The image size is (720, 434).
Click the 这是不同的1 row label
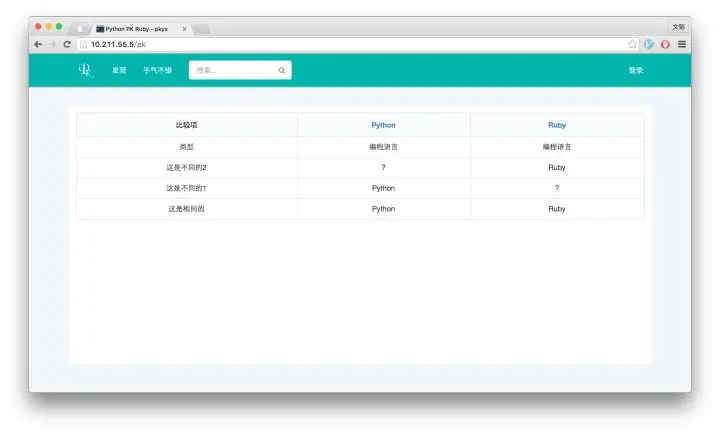pos(186,188)
